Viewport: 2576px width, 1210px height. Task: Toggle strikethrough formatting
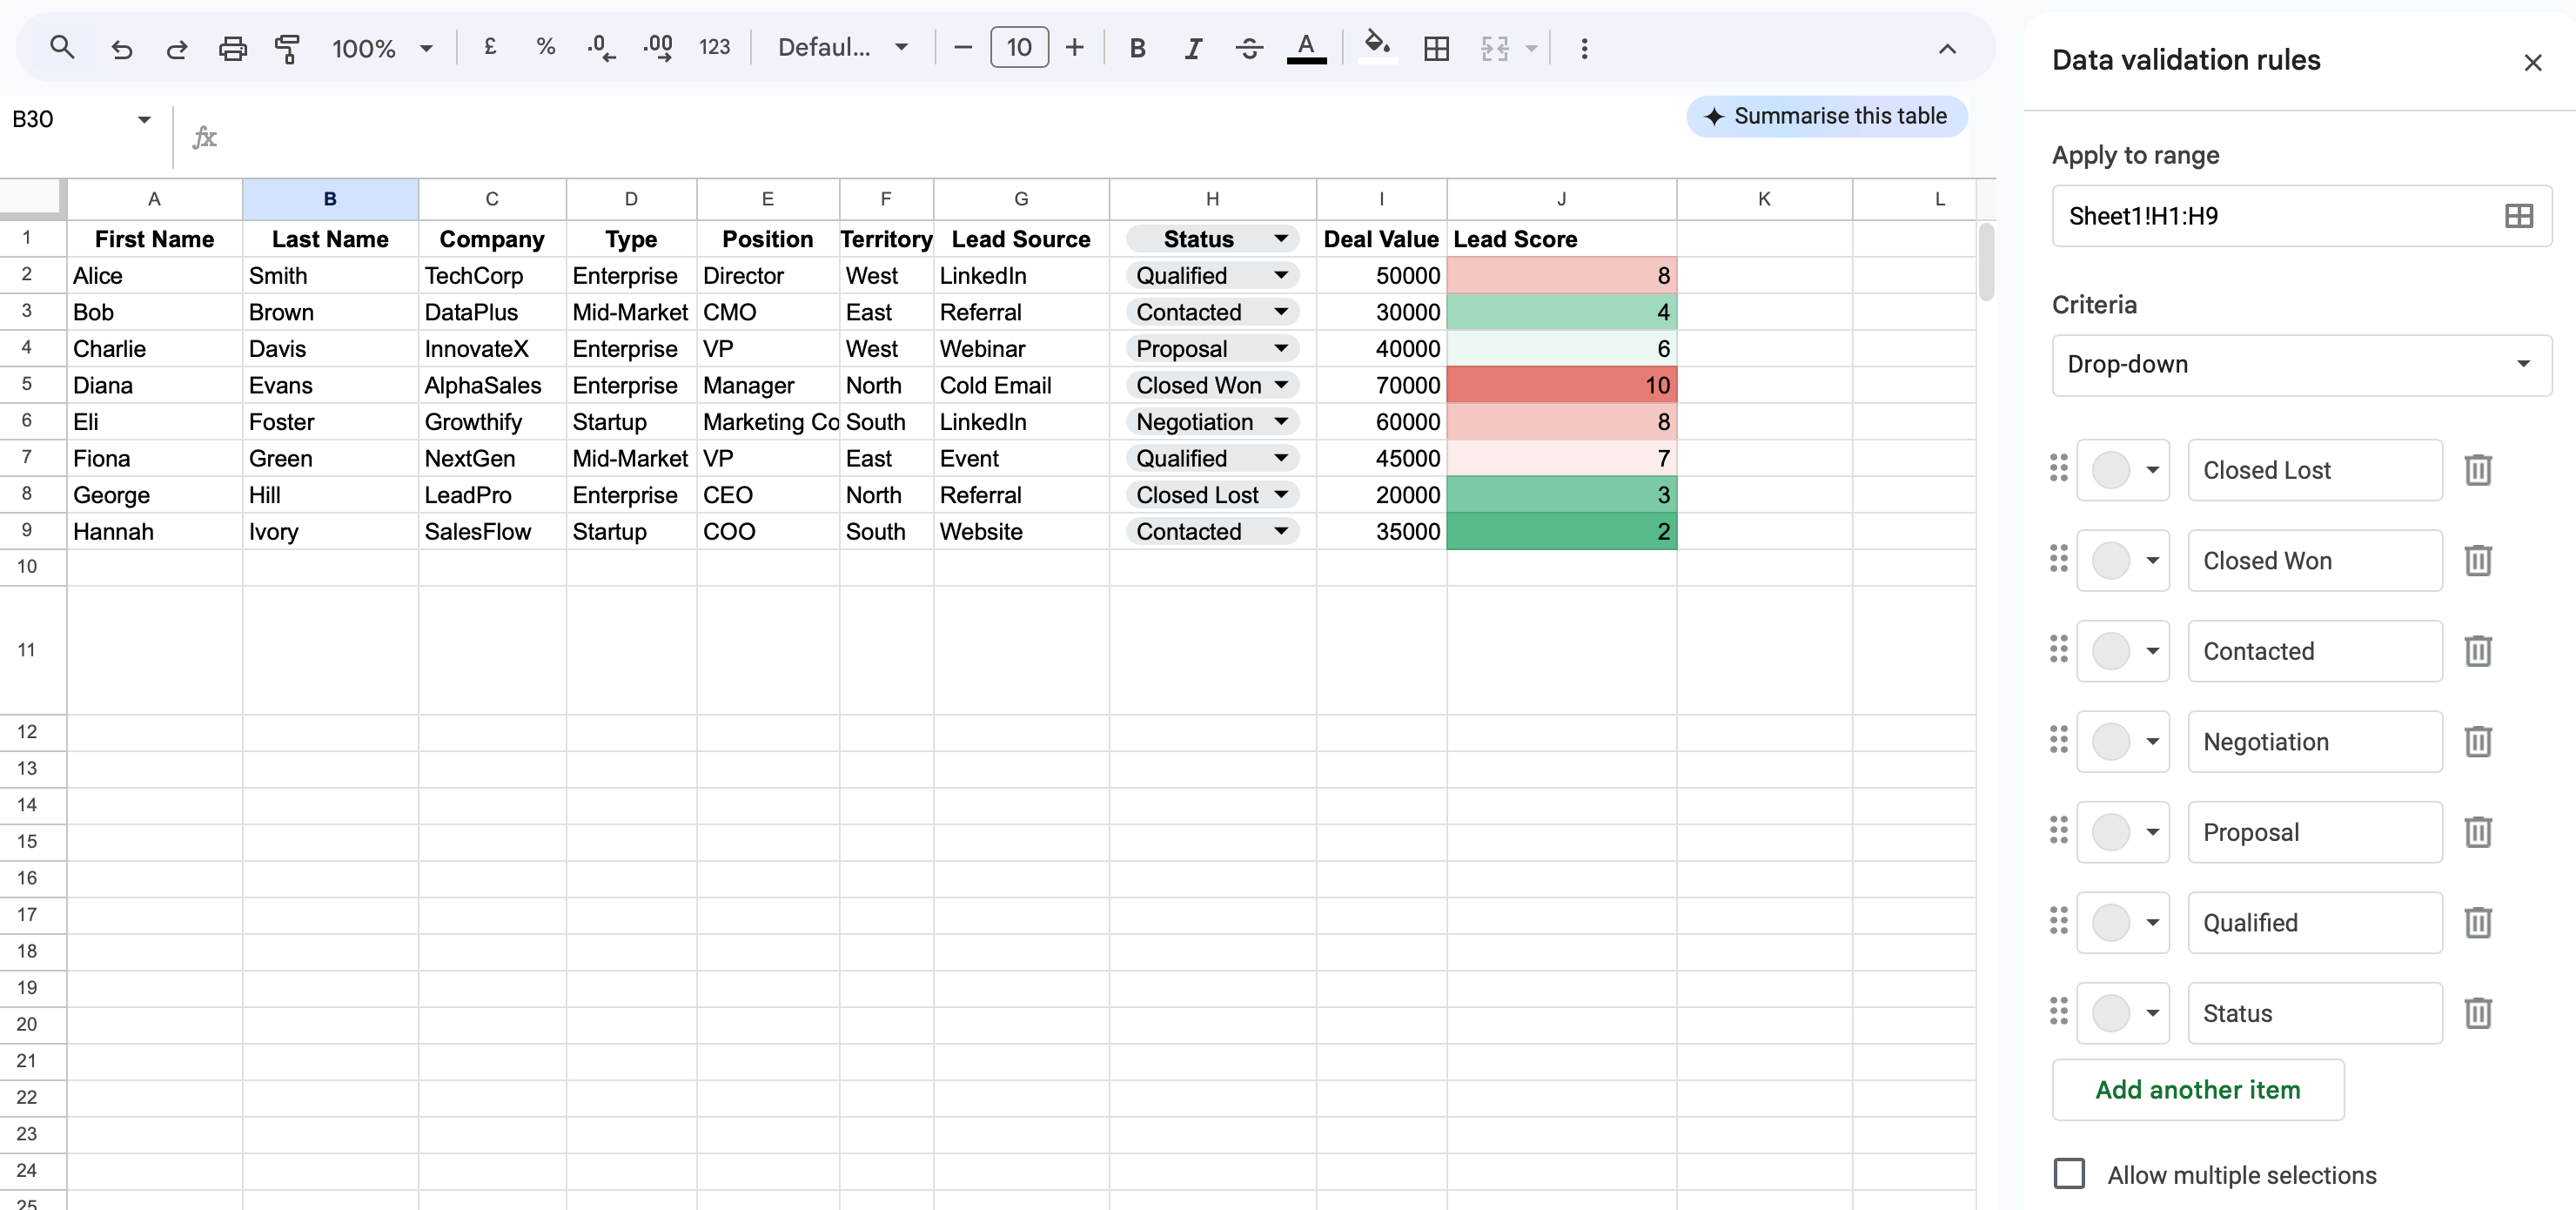(1249, 48)
